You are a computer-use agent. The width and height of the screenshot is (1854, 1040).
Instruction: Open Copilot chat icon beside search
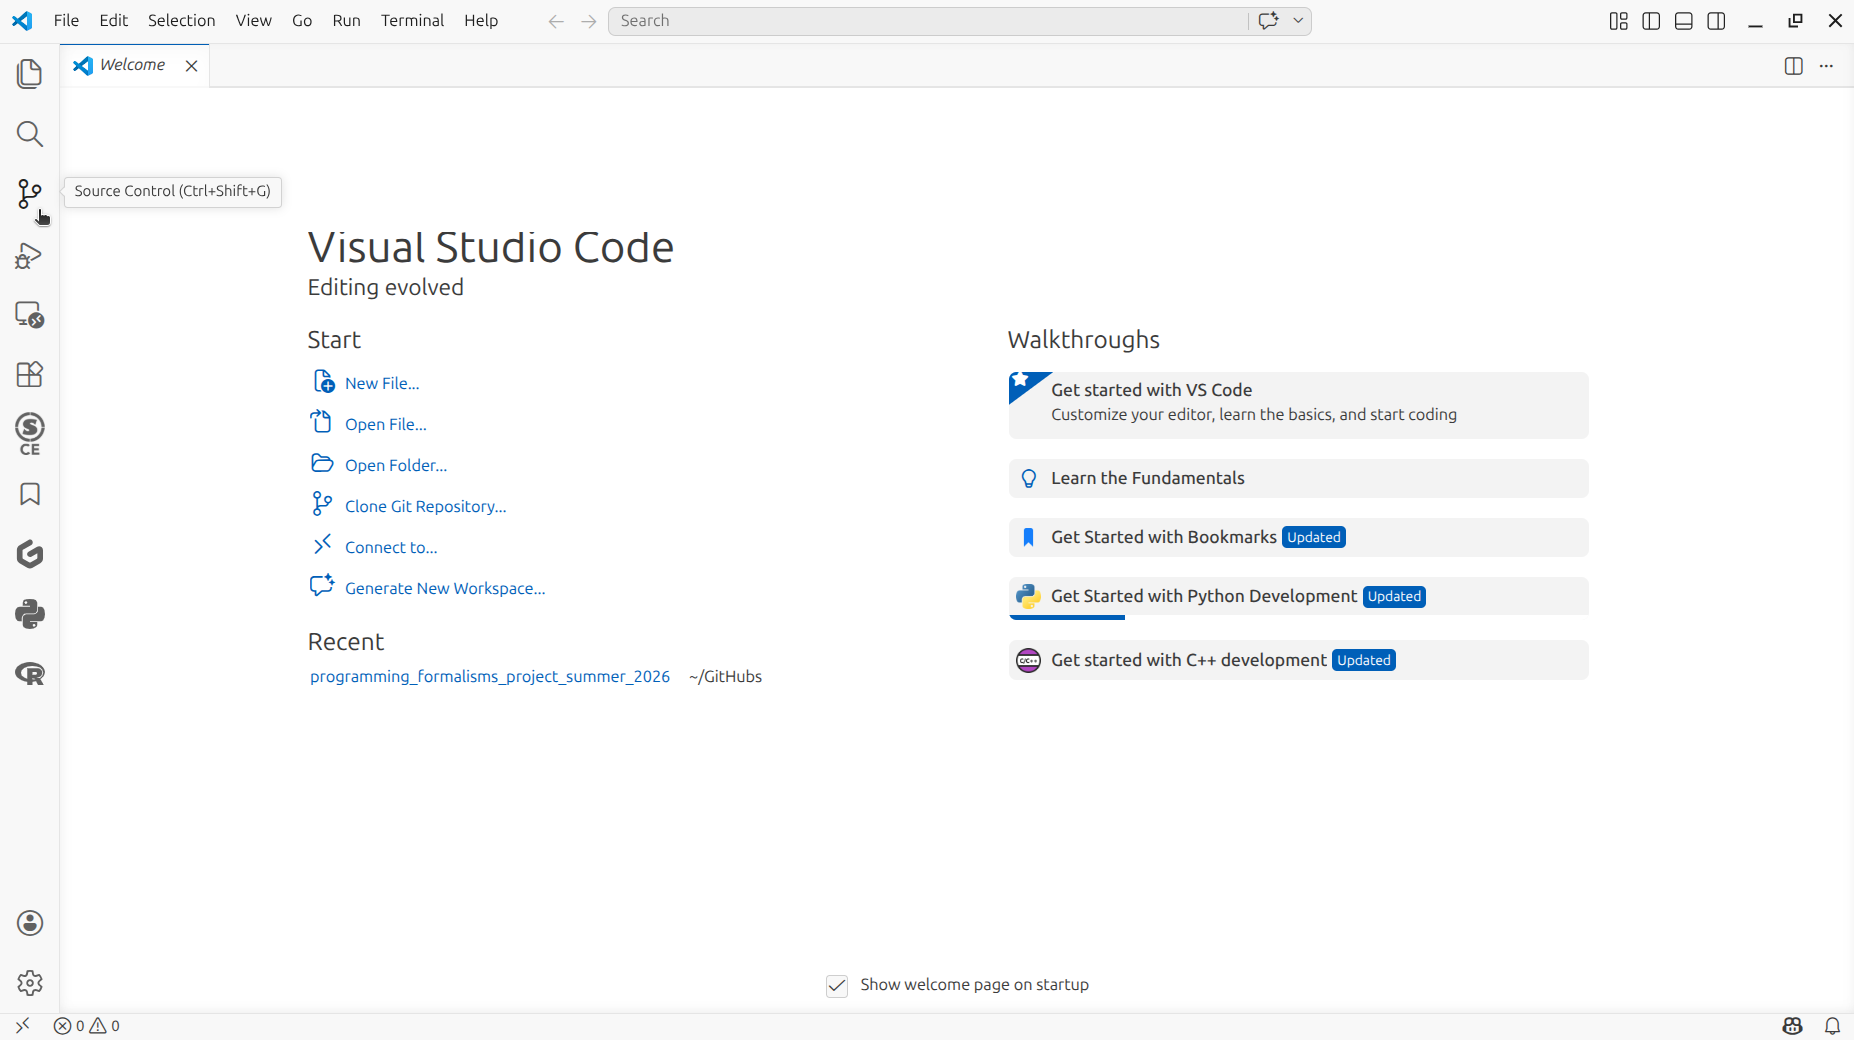pos(1268,21)
